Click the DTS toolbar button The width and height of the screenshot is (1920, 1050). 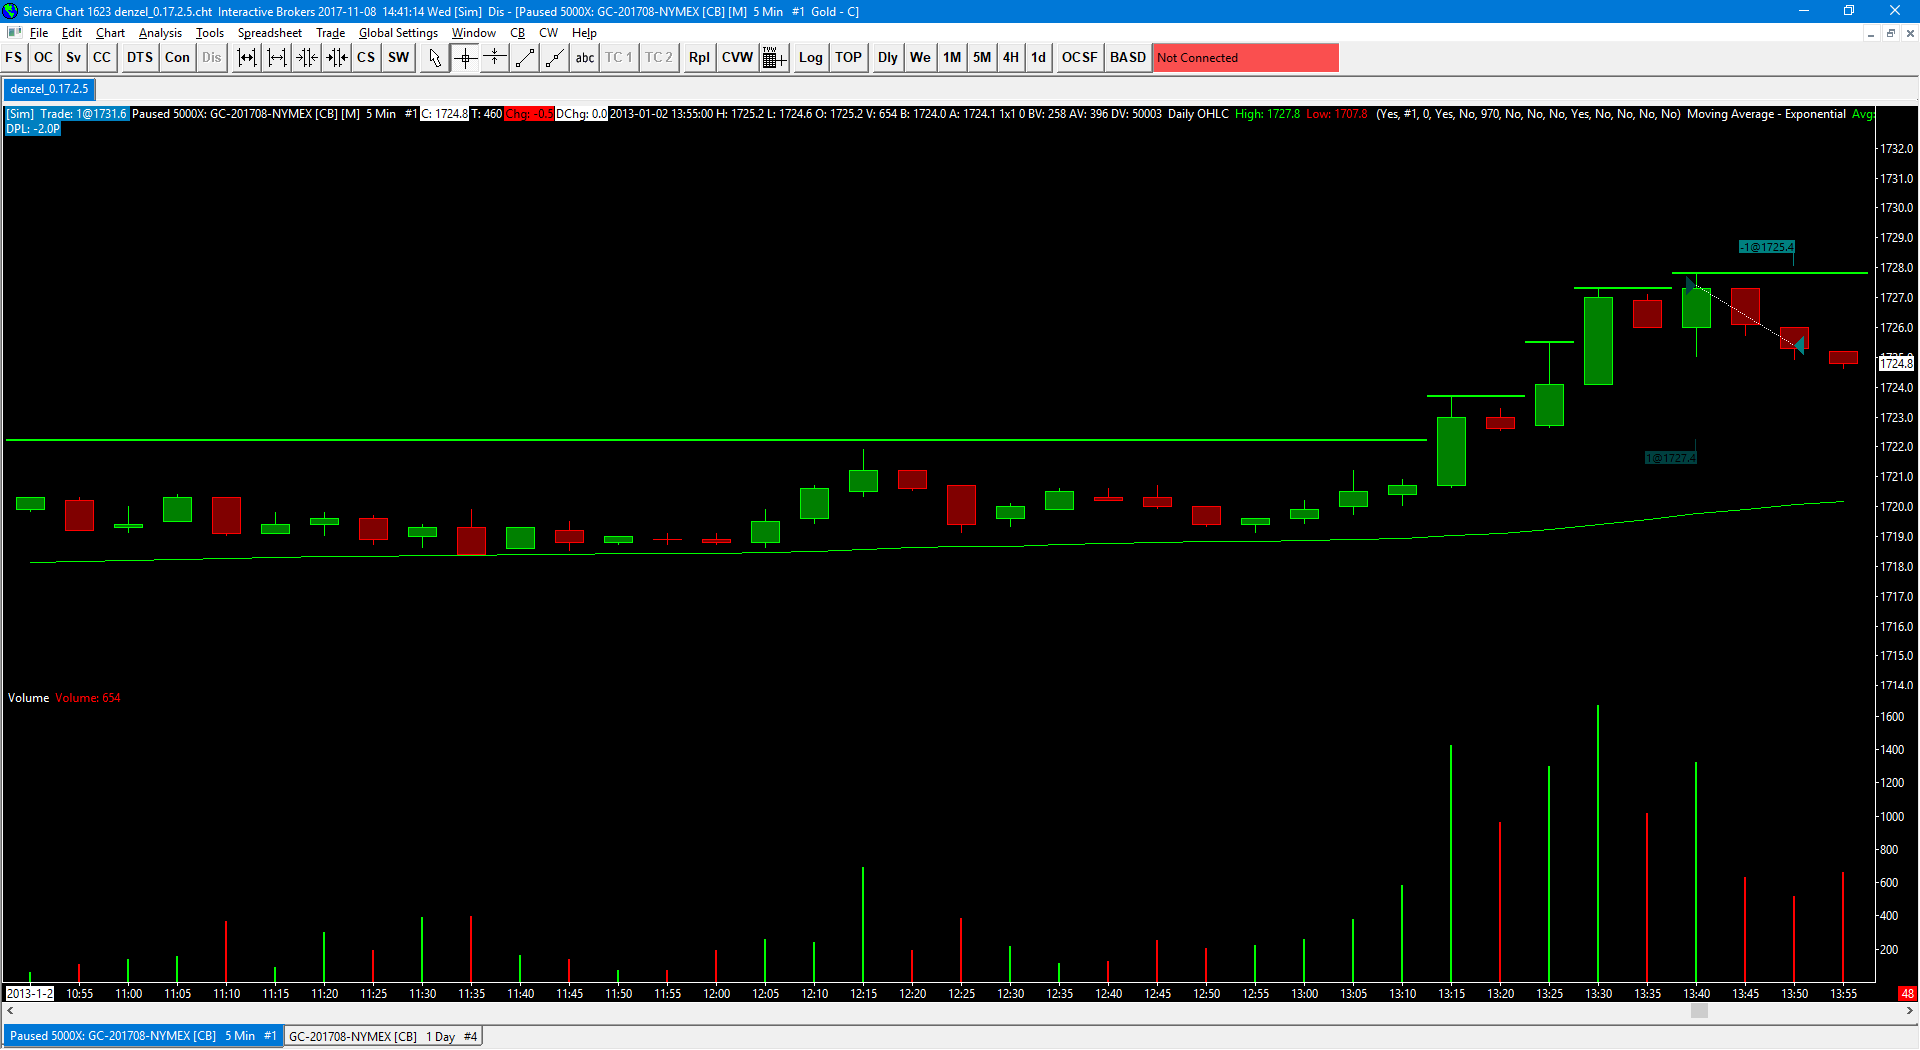[140, 58]
